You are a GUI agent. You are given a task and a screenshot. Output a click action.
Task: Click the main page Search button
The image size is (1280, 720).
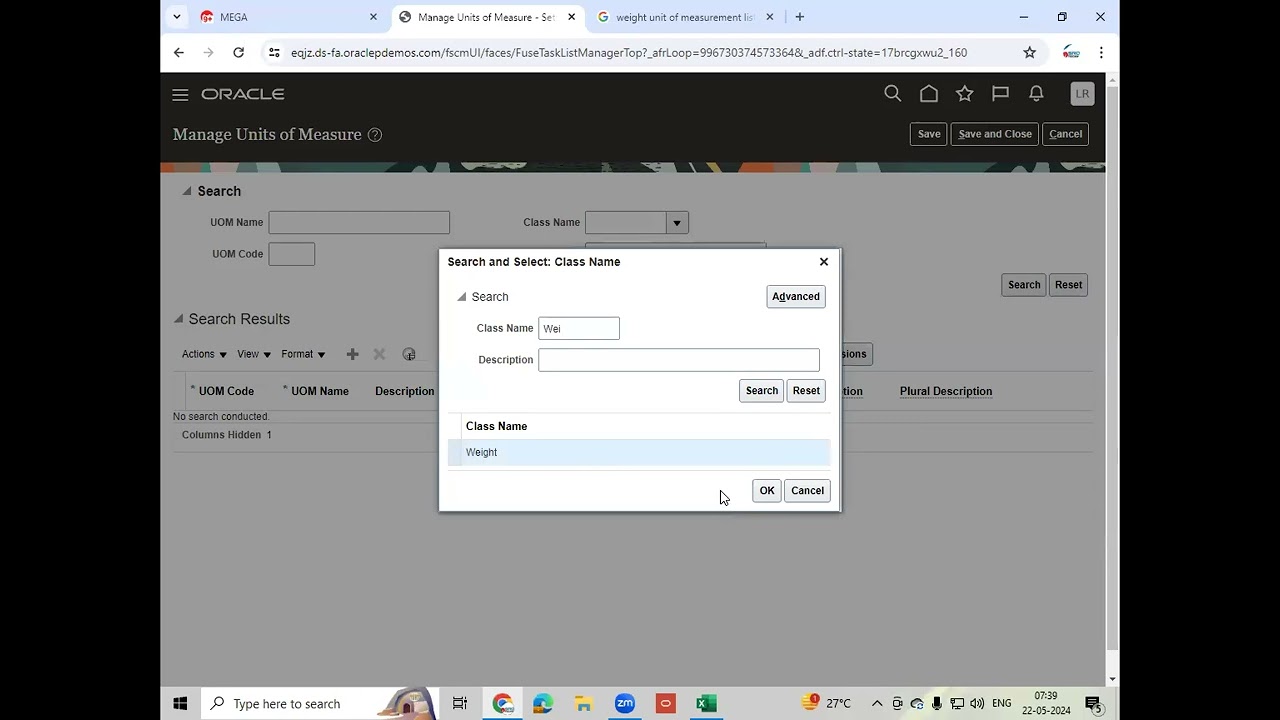click(x=1024, y=285)
